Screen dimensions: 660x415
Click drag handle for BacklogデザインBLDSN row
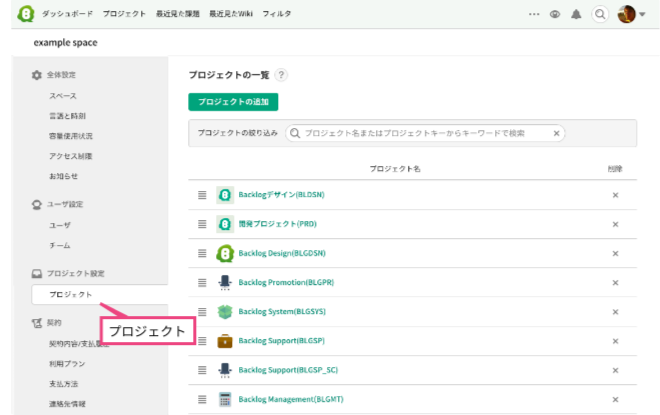(202, 195)
